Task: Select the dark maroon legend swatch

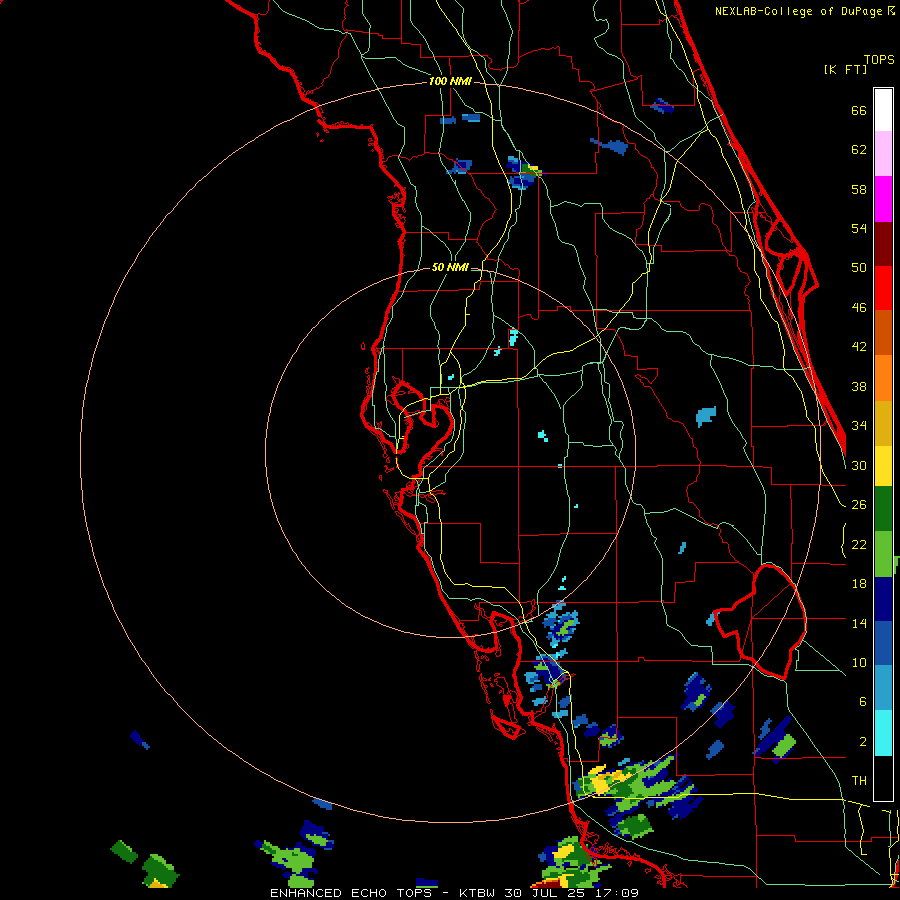Action: tap(883, 244)
